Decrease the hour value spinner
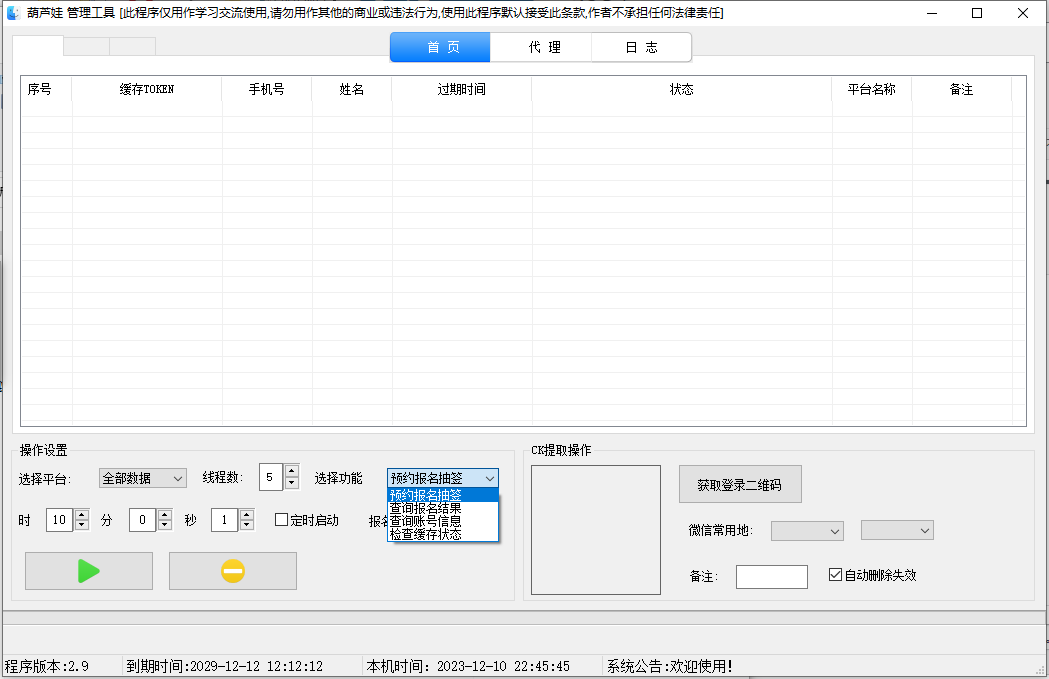The height and width of the screenshot is (679, 1049). coord(82,525)
